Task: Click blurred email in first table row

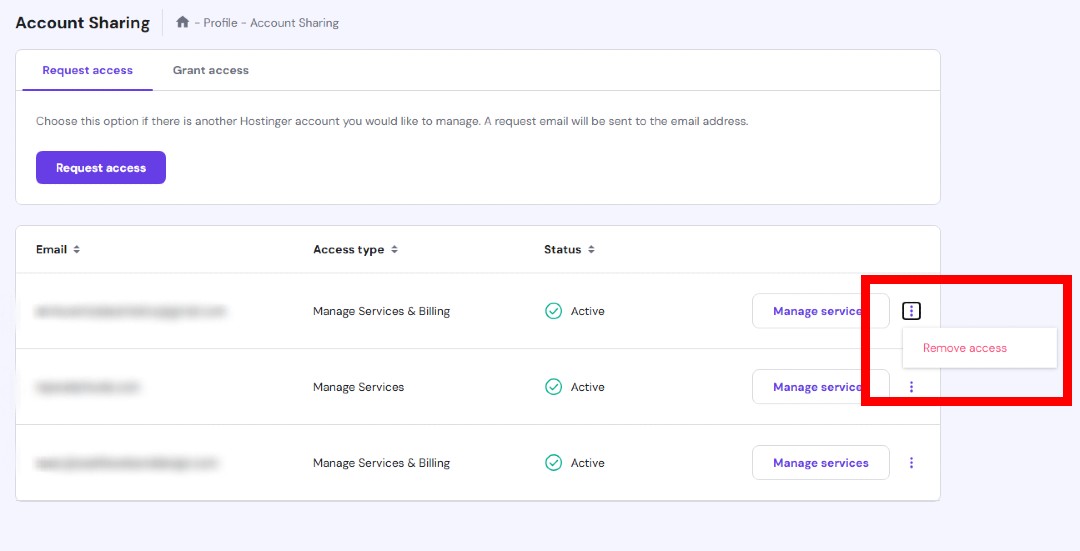Action: [130, 311]
